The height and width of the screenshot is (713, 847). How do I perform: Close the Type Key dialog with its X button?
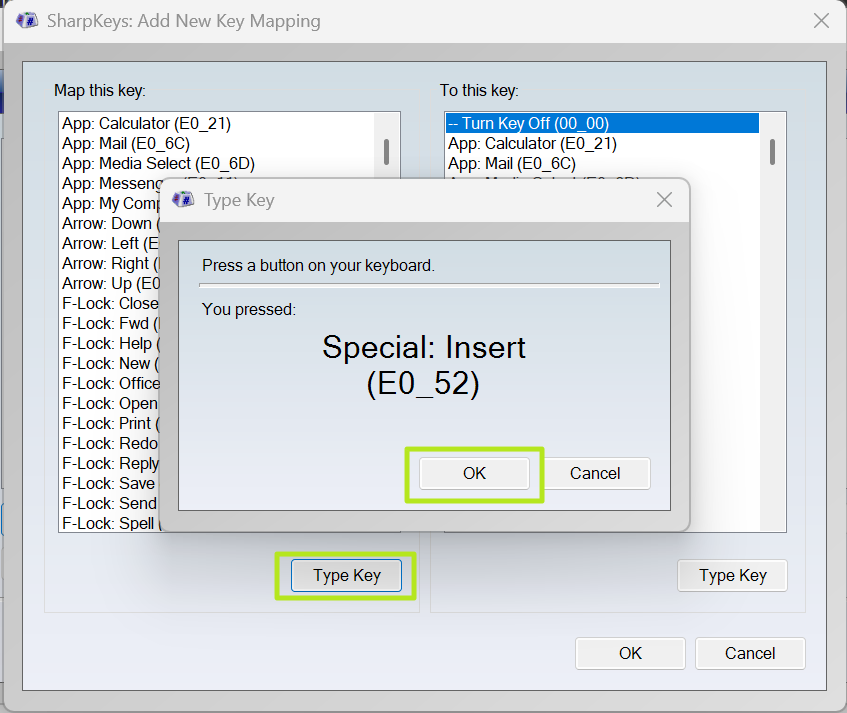coord(664,200)
